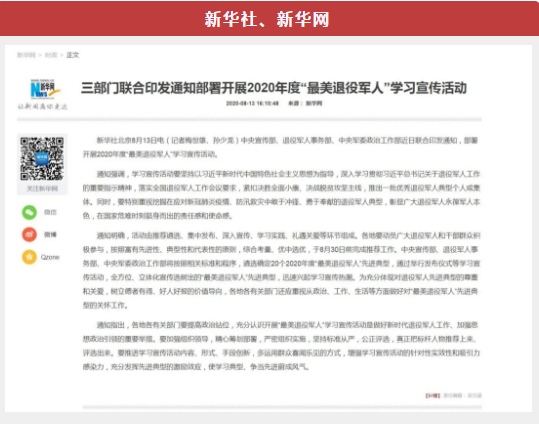Click the paragraph starting 通知明确
This screenshot has width=539, height=424.
[281, 270]
